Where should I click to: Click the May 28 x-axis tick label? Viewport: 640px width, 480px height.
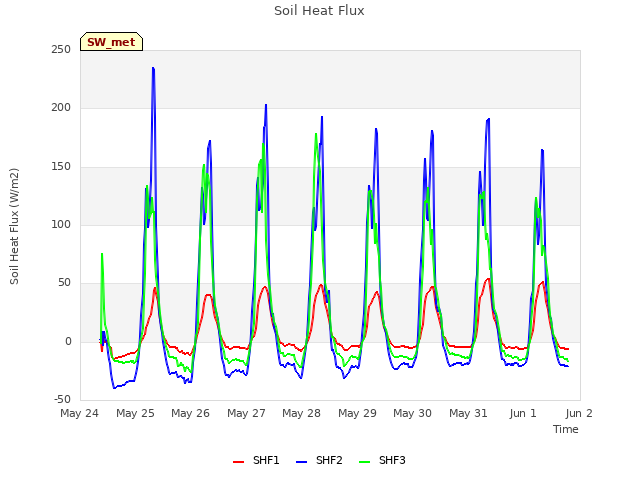coord(302,413)
